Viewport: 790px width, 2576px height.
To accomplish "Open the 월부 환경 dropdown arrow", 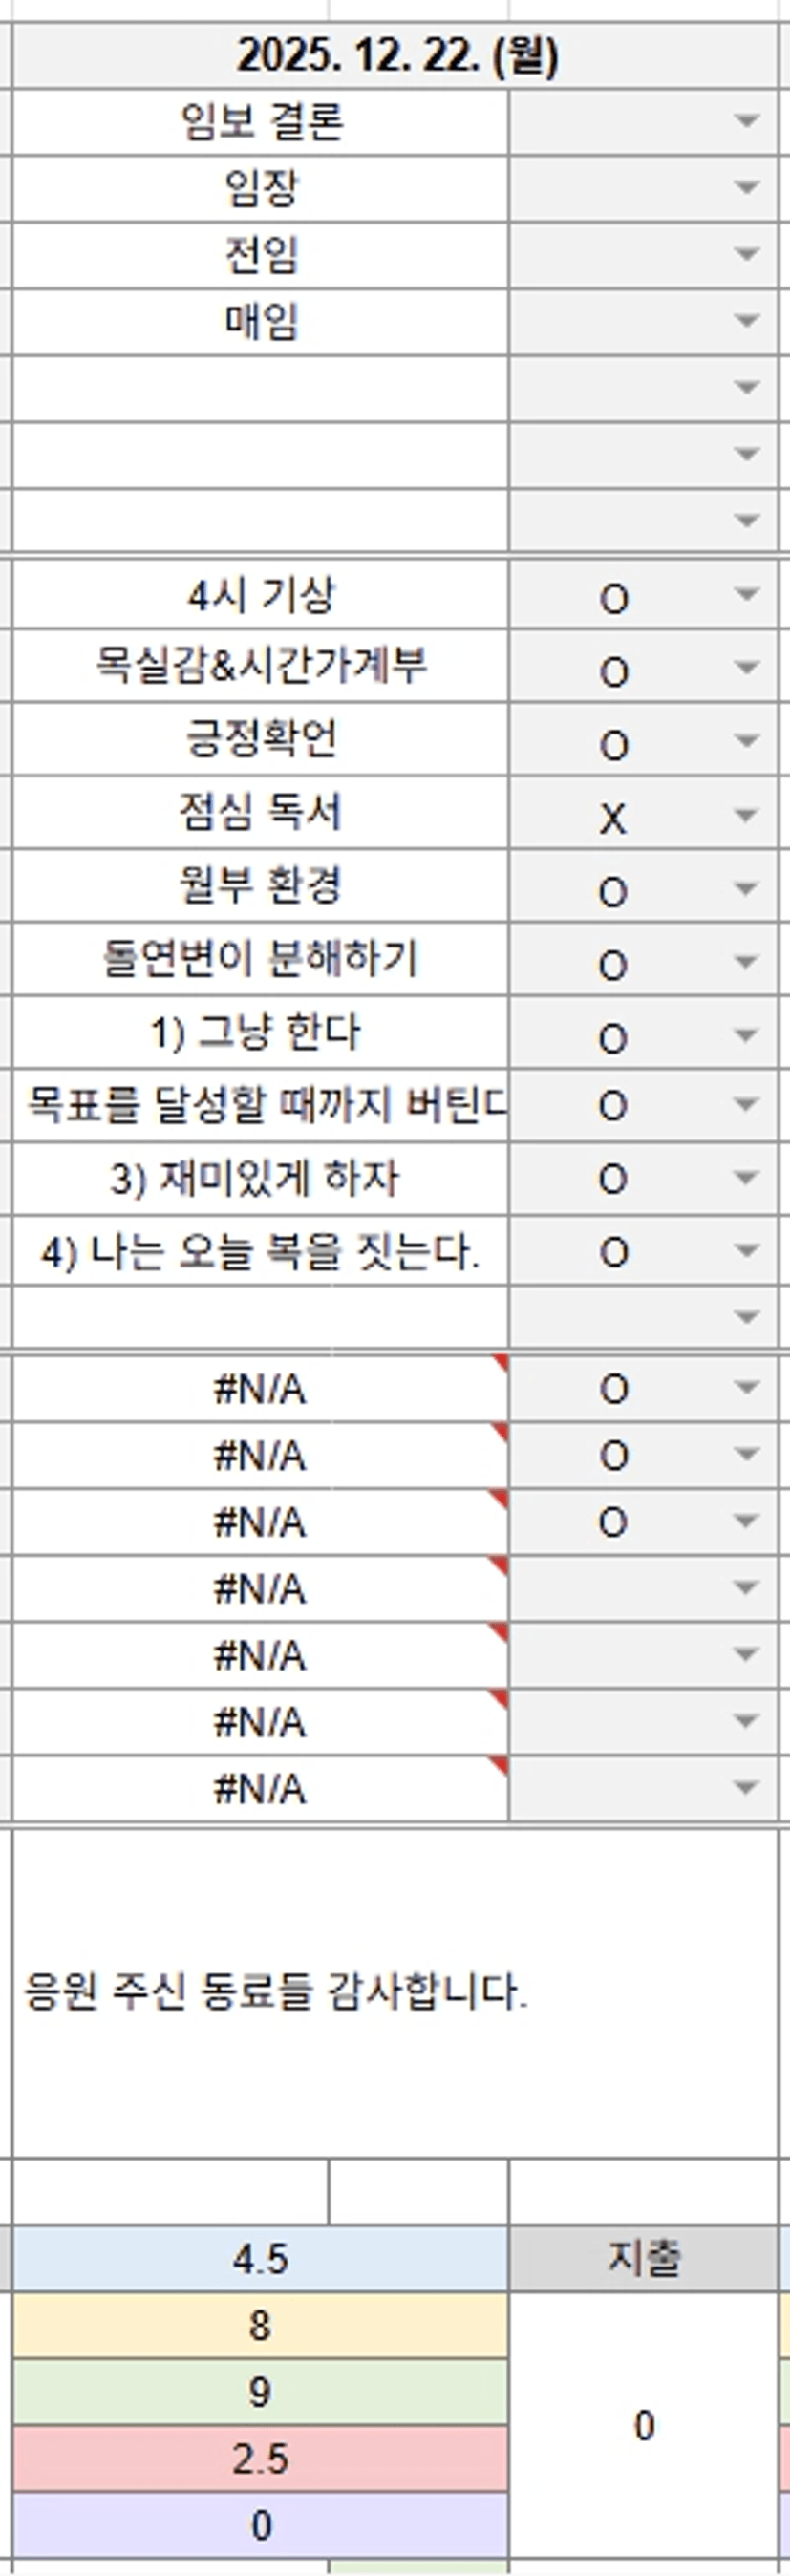I will [x=745, y=889].
